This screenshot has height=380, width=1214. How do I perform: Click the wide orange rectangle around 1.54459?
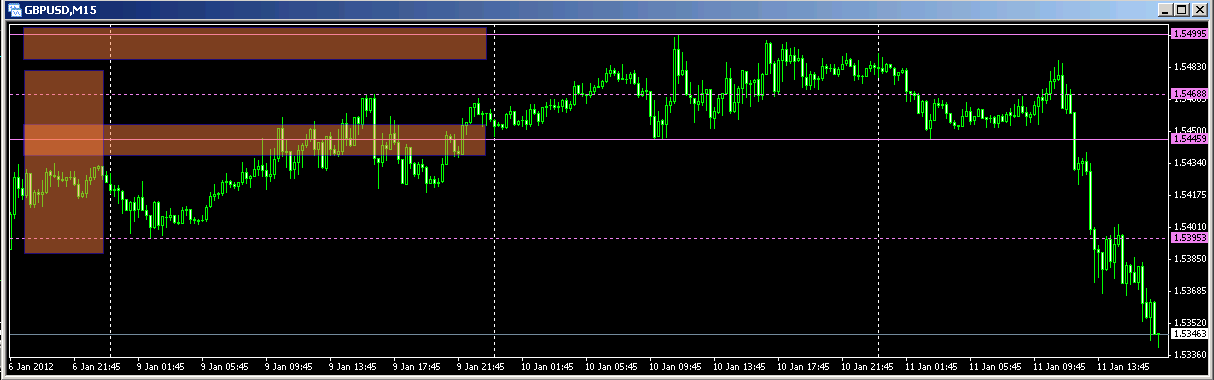pos(255,140)
